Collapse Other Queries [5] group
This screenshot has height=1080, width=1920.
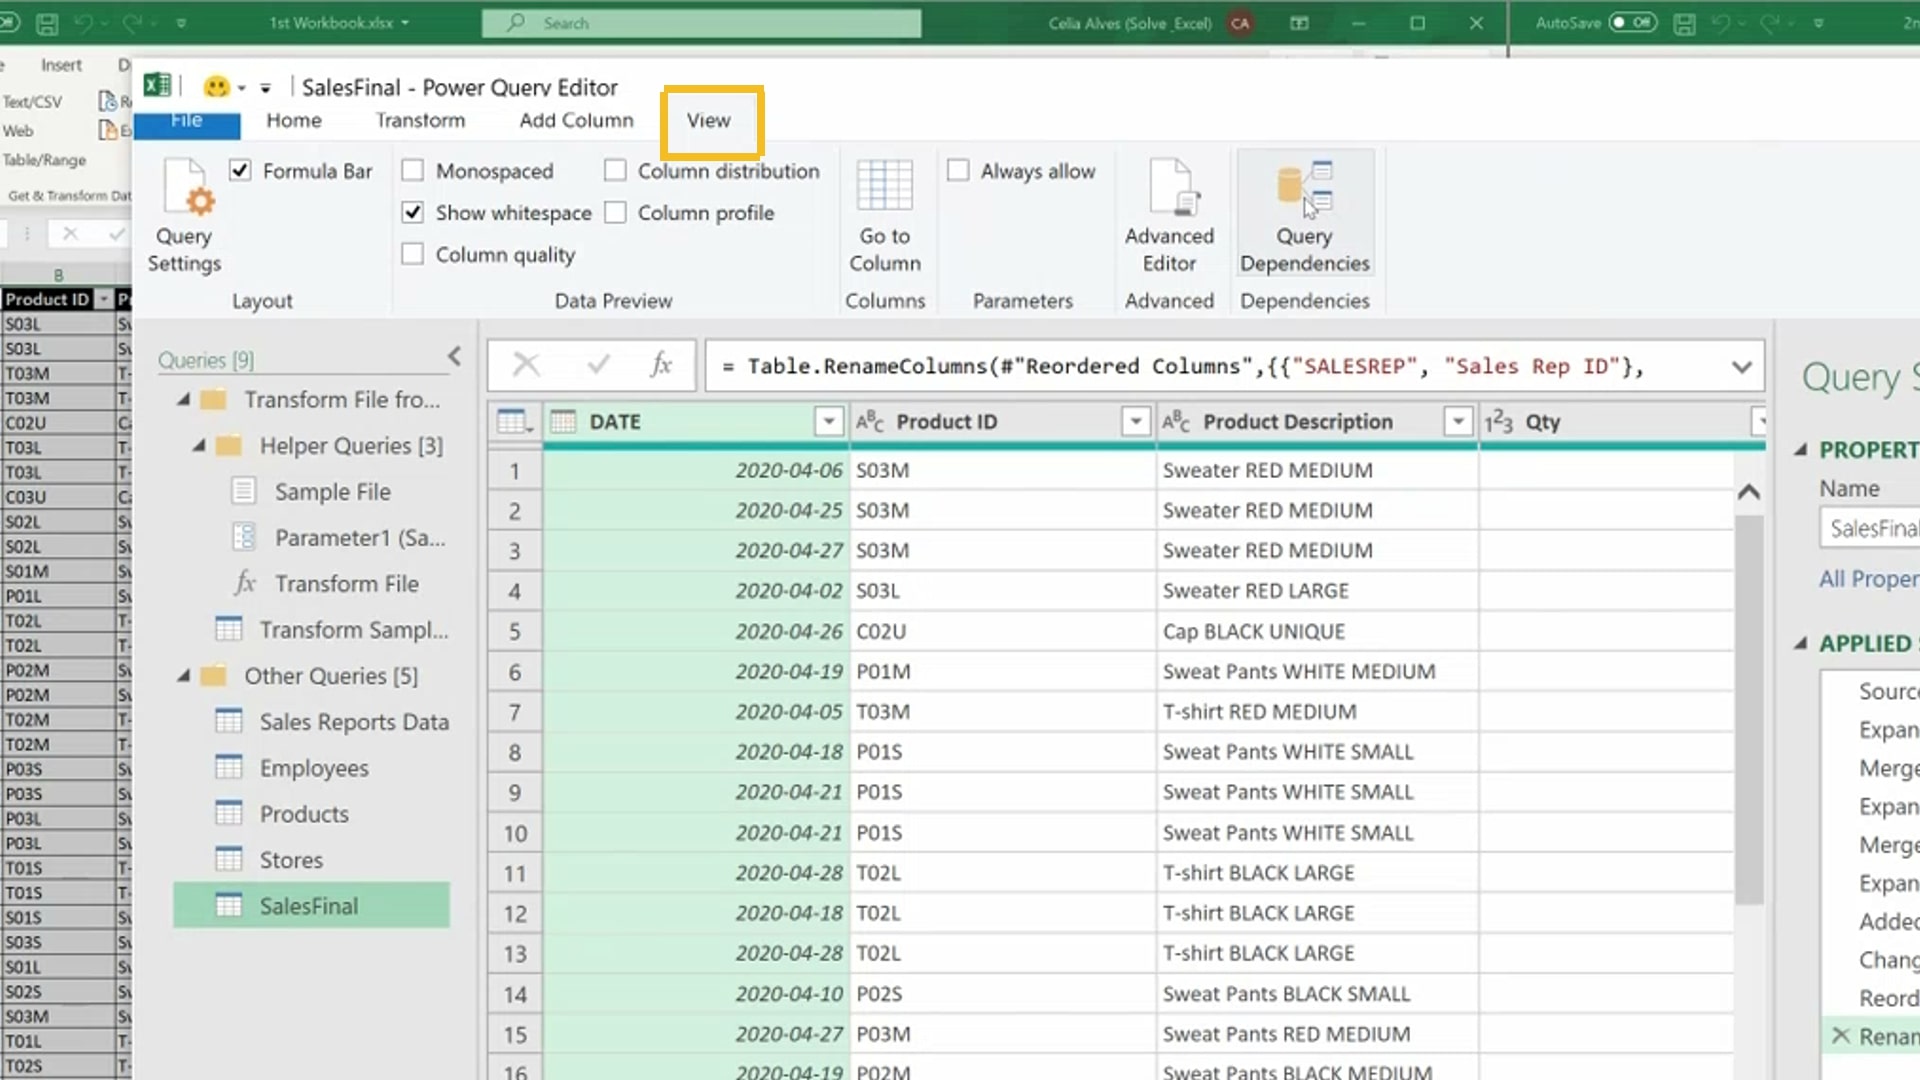point(184,676)
